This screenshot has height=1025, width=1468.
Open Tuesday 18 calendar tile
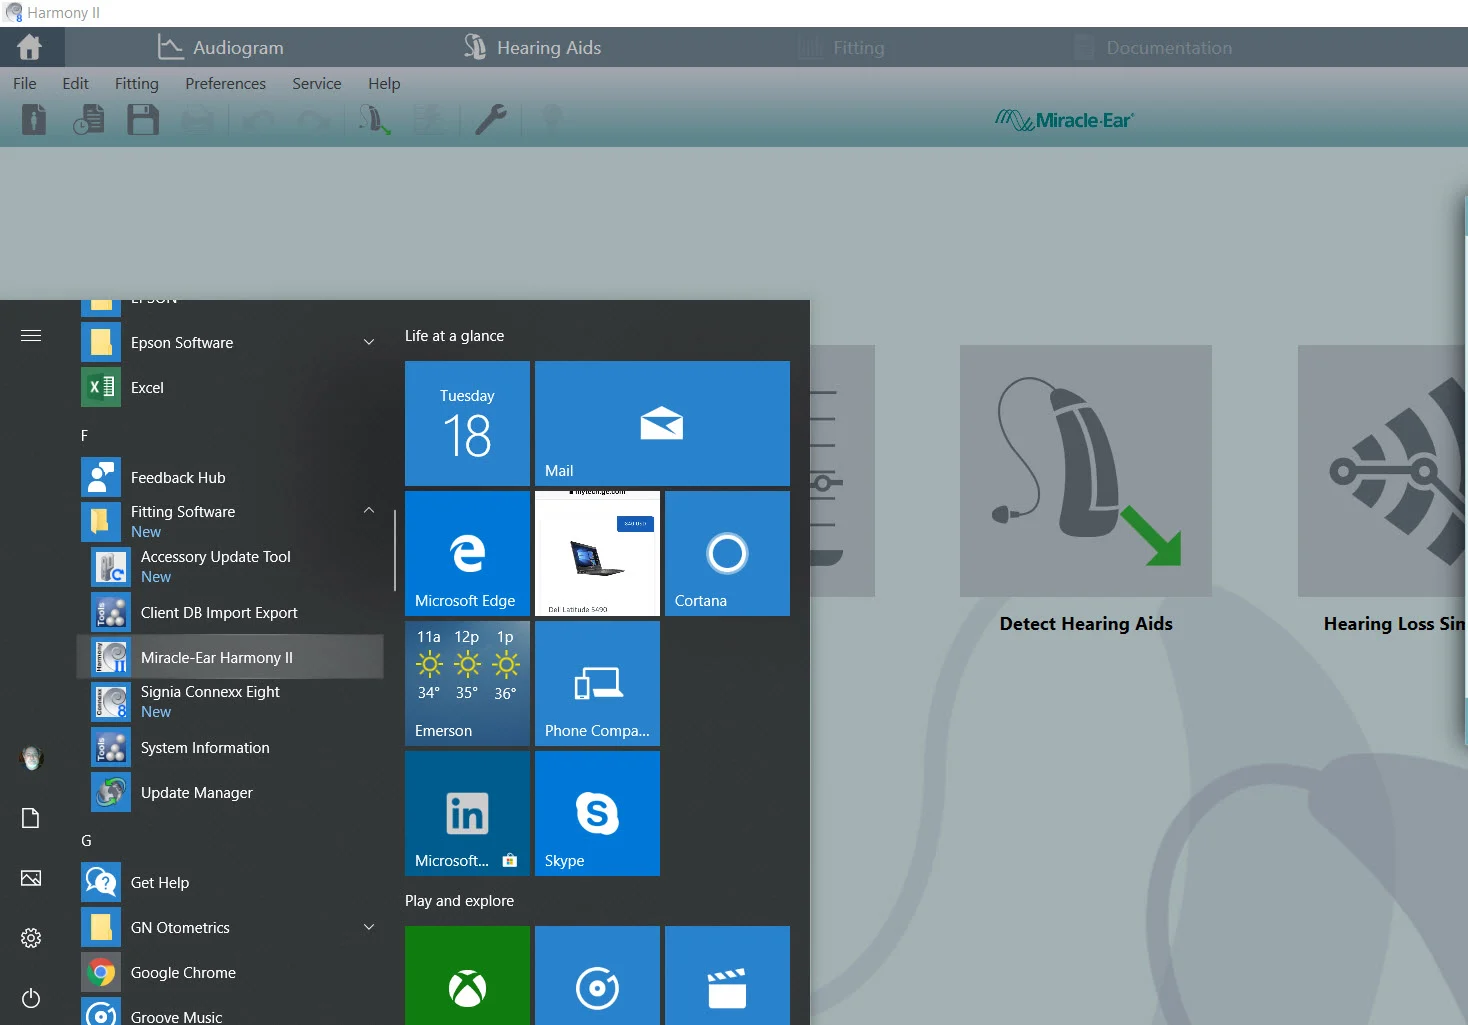(467, 423)
